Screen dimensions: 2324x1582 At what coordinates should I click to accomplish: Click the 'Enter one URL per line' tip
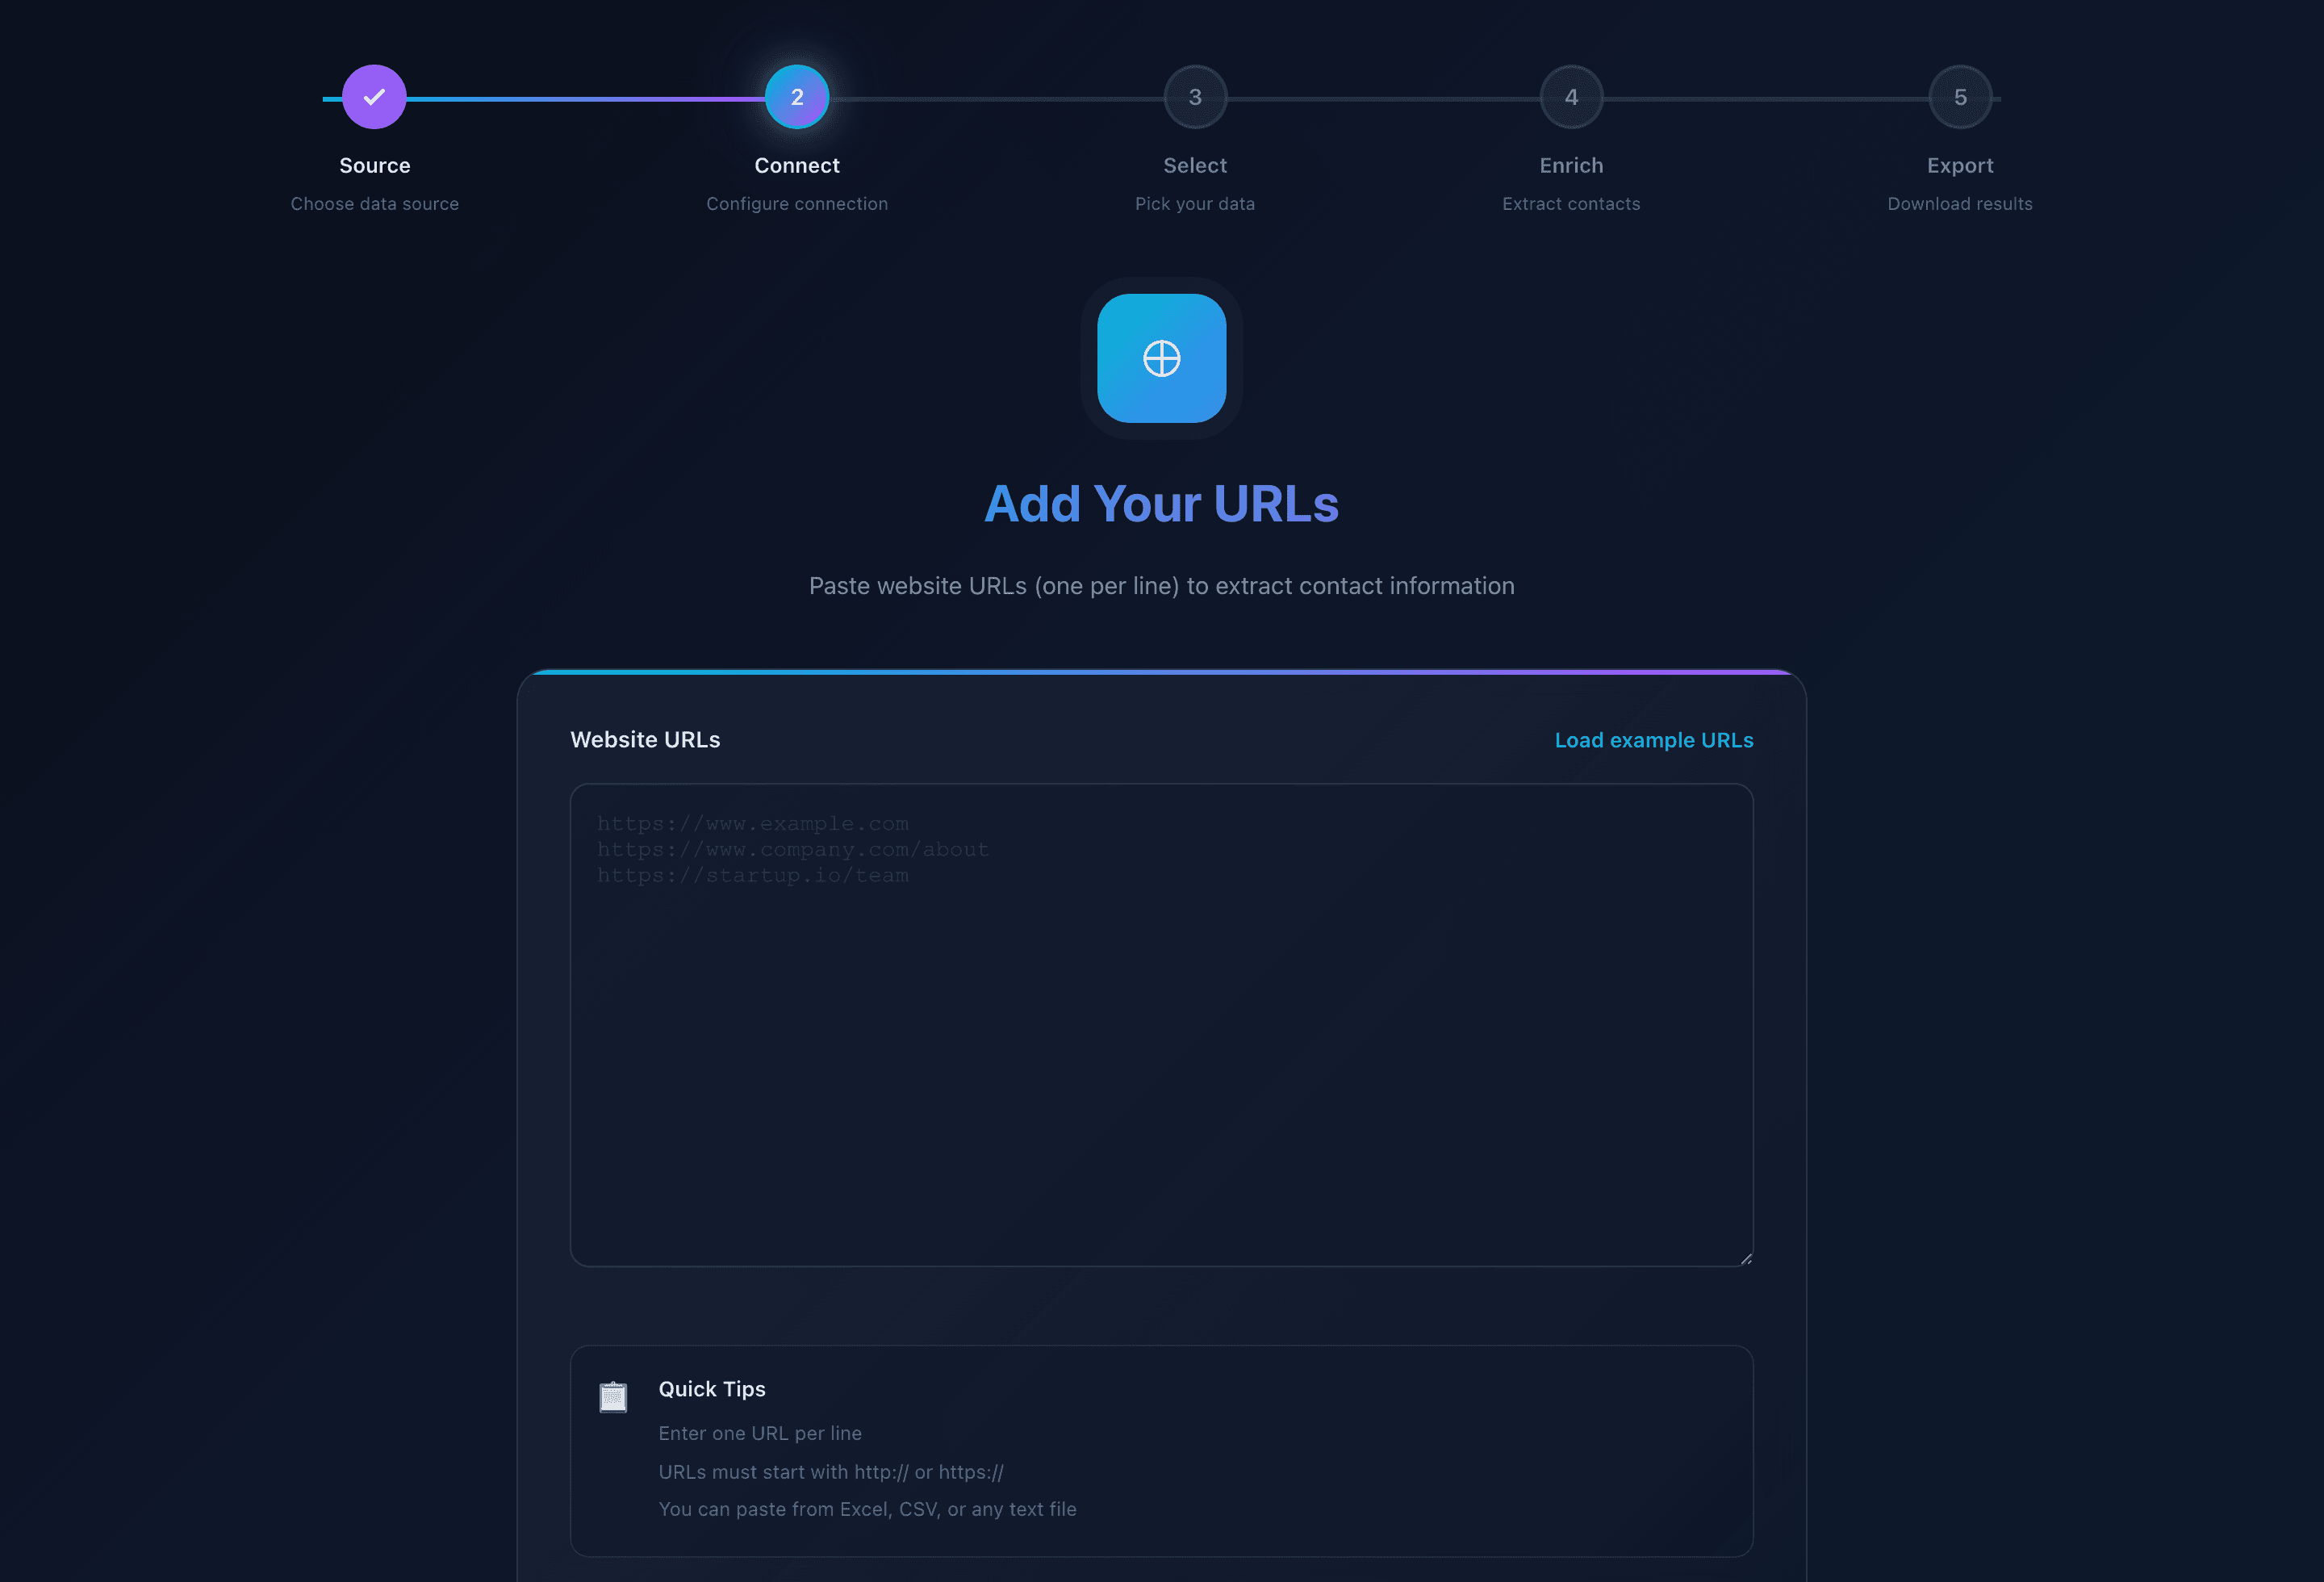click(760, 1433)
